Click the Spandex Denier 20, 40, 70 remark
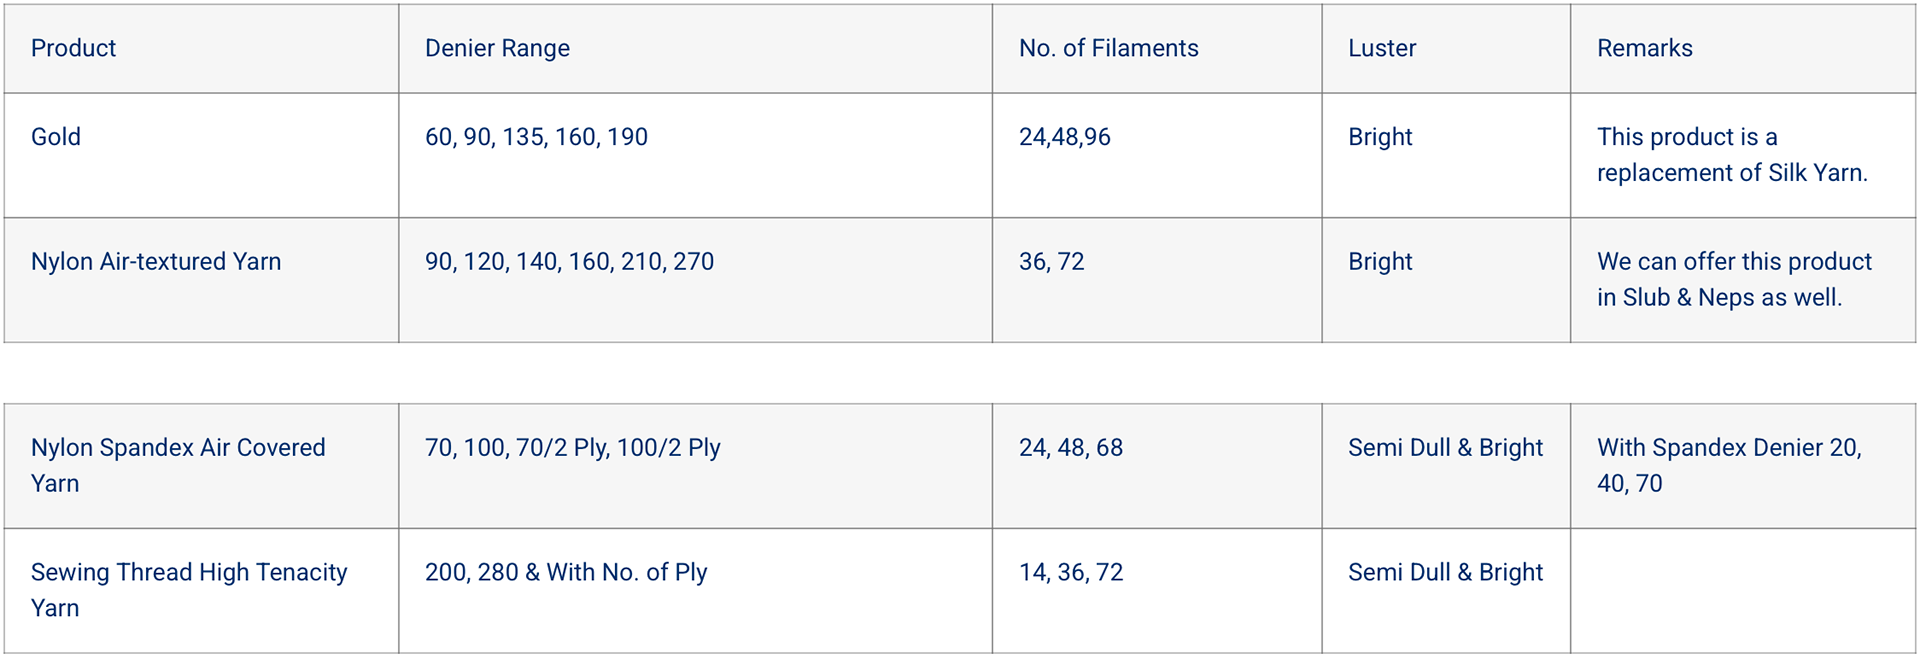The image size is (1920, 659). pos(1729,465)
